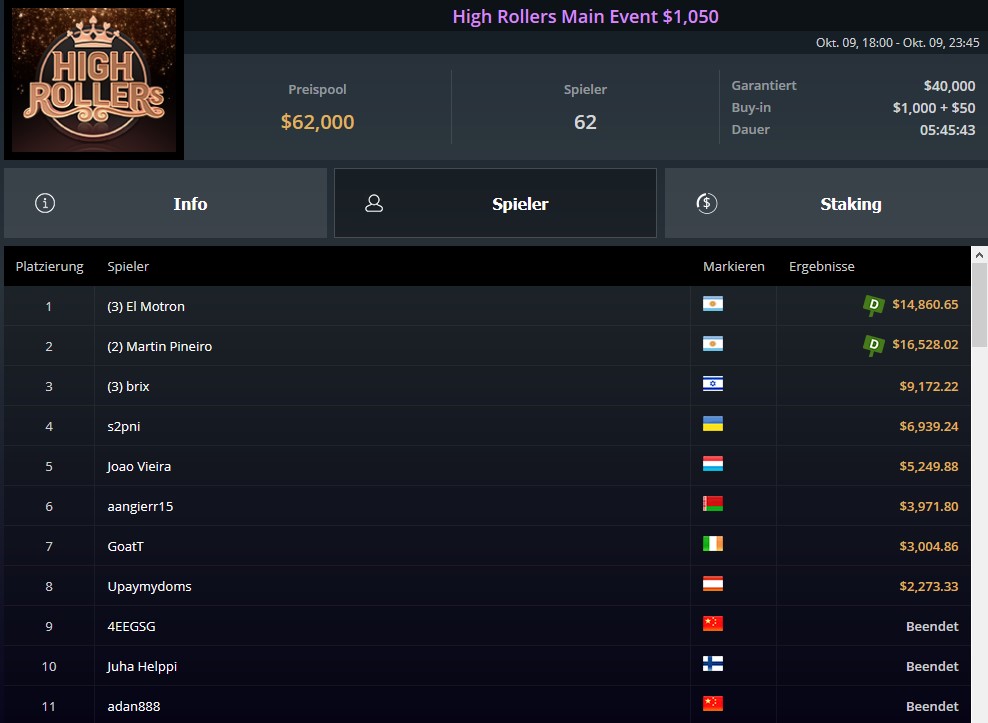Click the green deal badge for El Motron

(x=873, y=306)
